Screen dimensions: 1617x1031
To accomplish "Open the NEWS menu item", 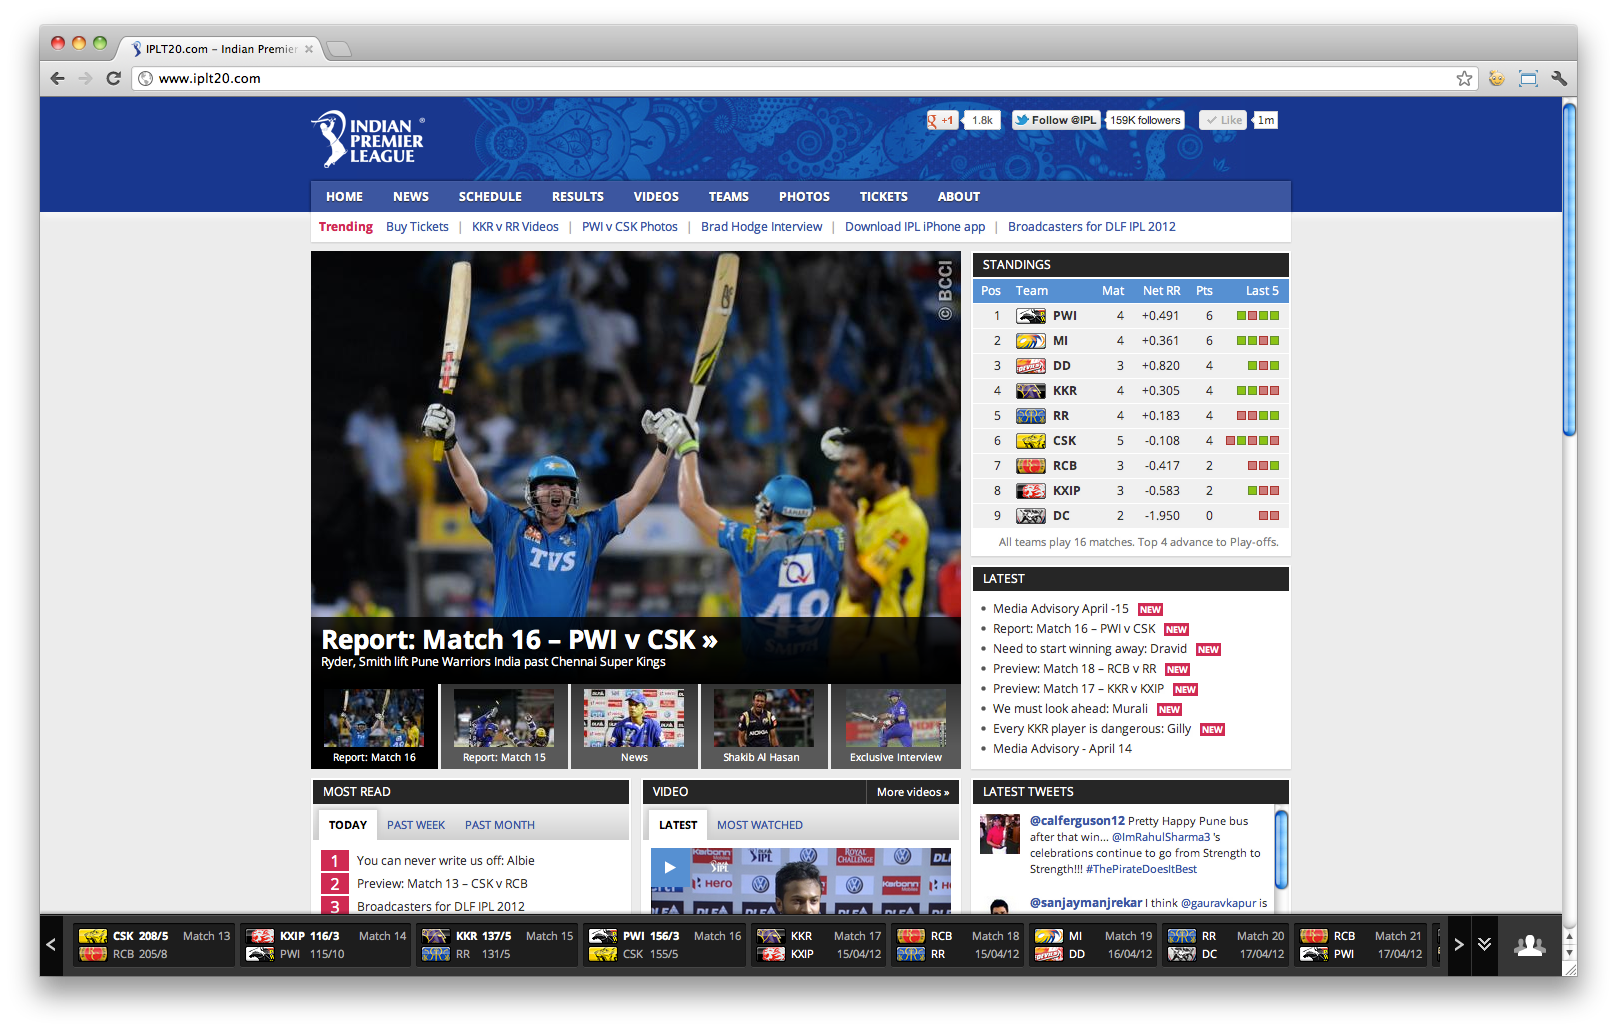I will pyautogui.click(x=411, y=197).
